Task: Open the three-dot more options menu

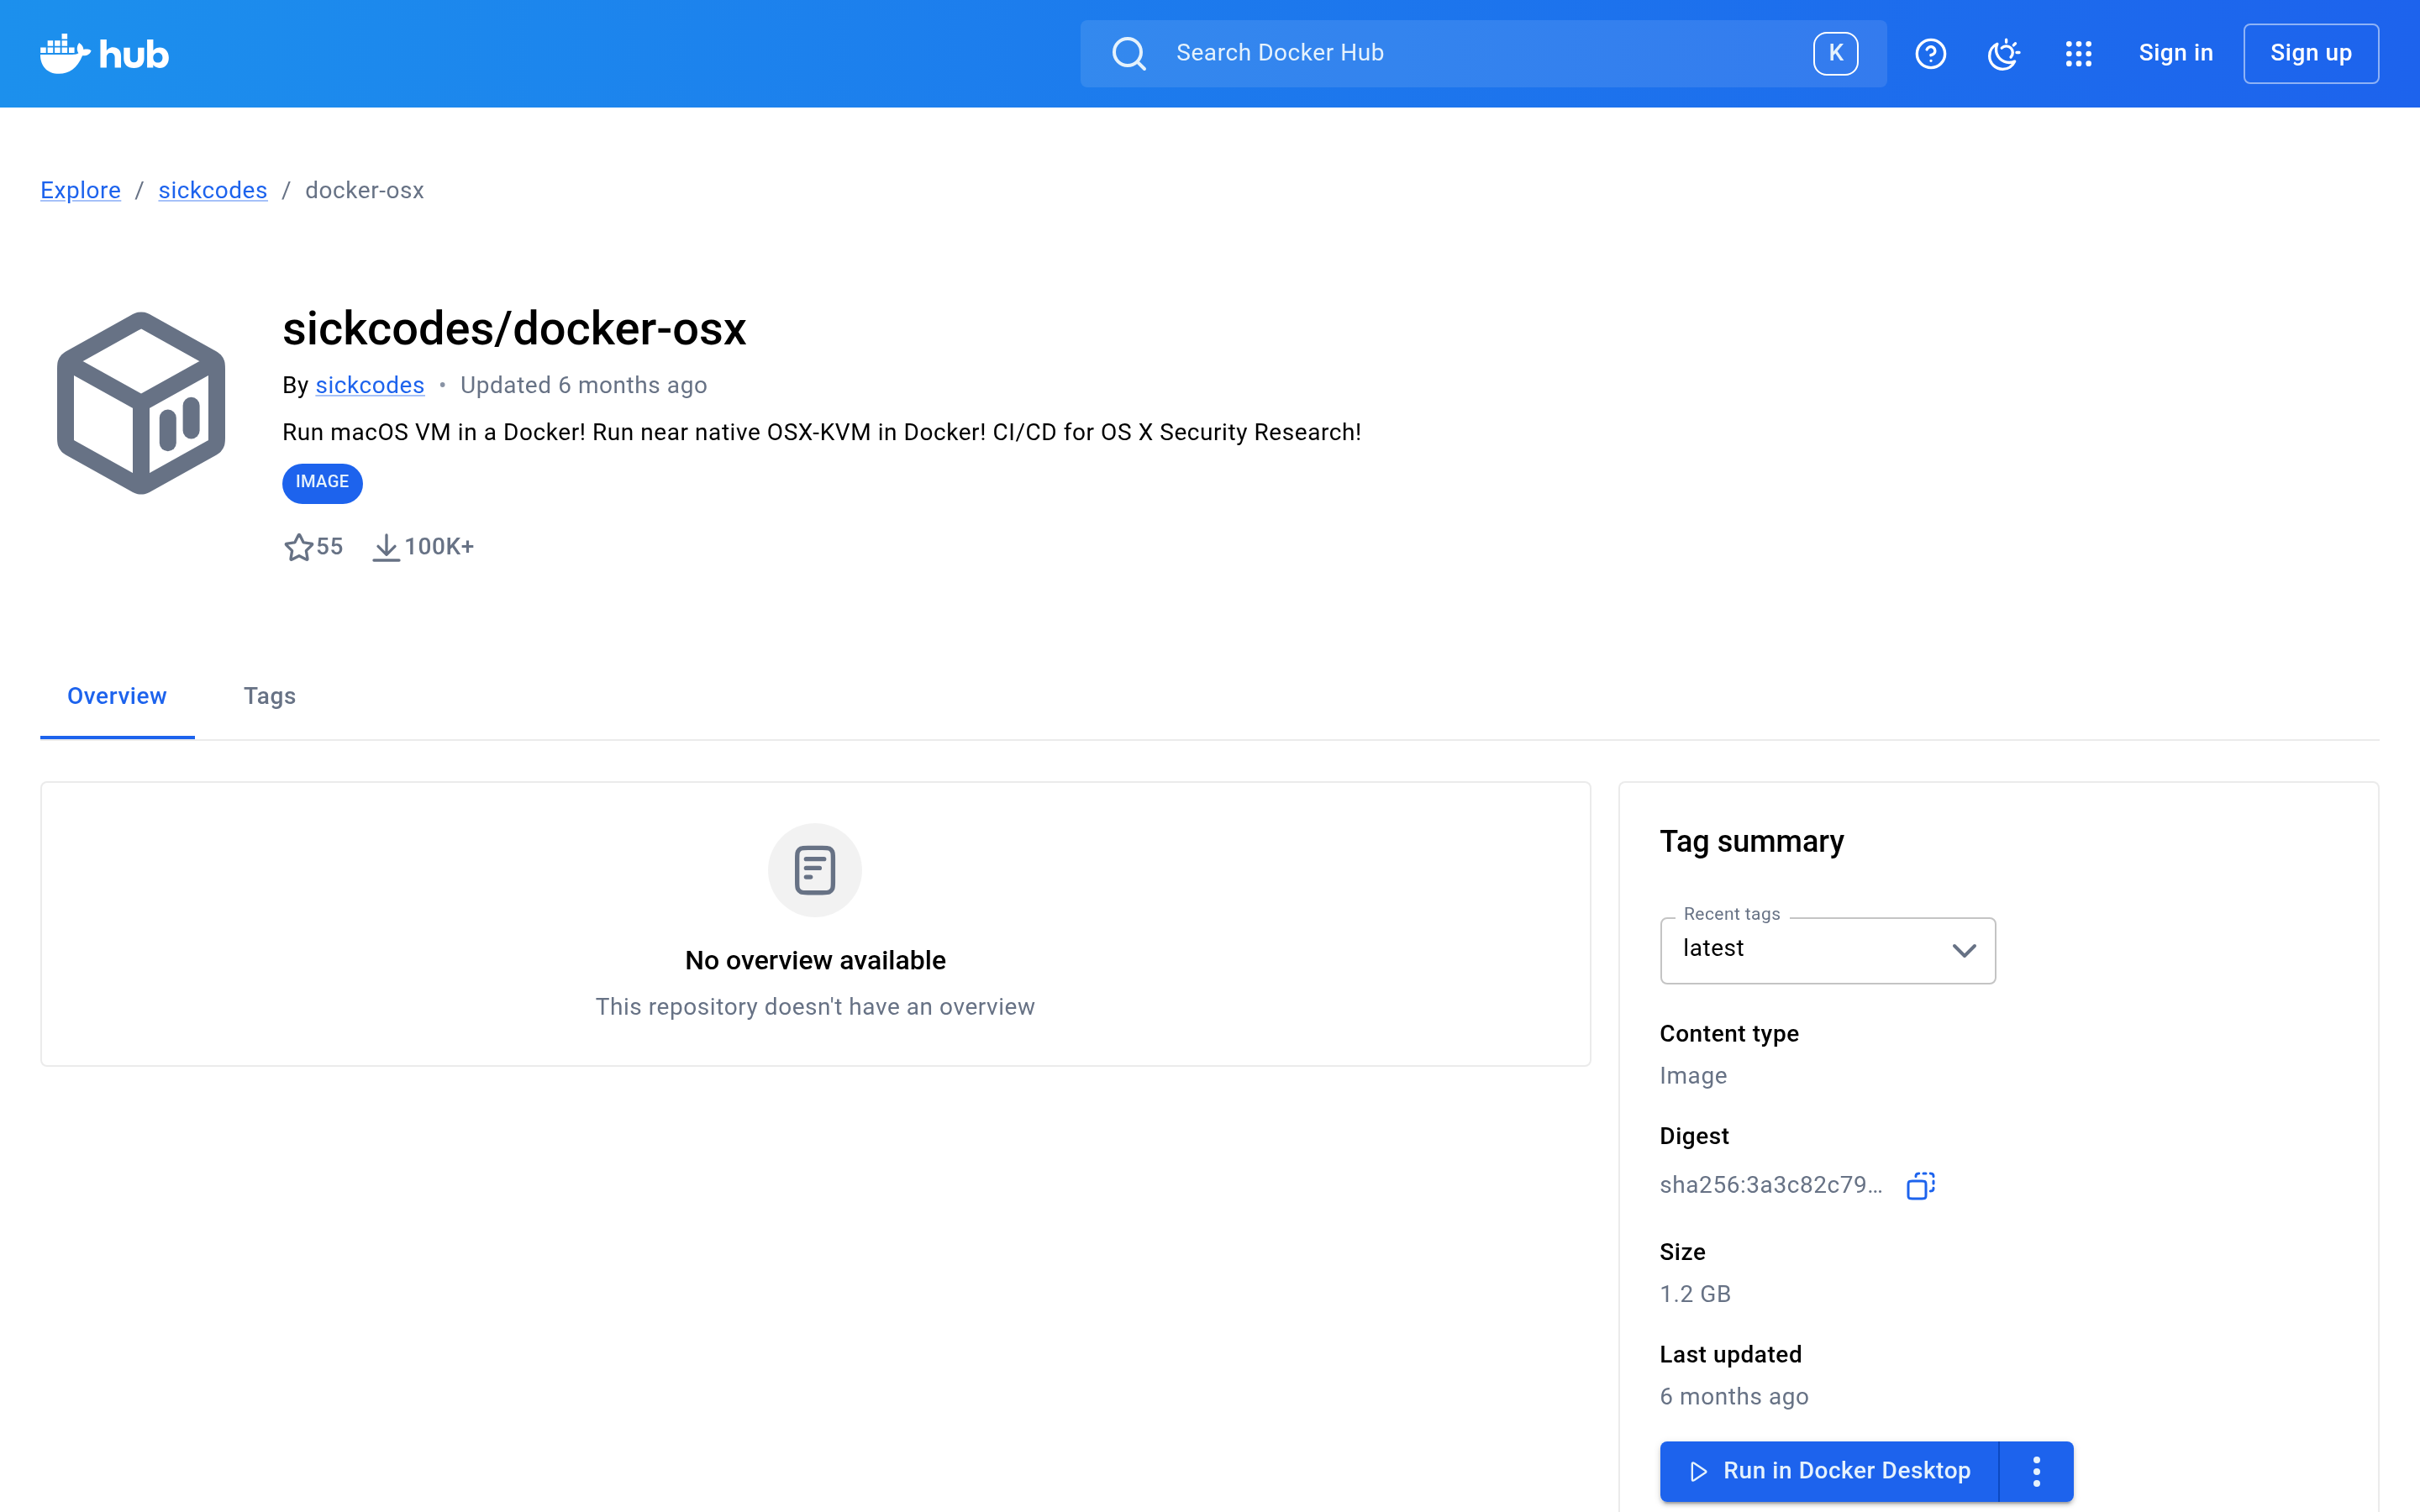Action: pyautogui.click(x=2036, y=1471)
